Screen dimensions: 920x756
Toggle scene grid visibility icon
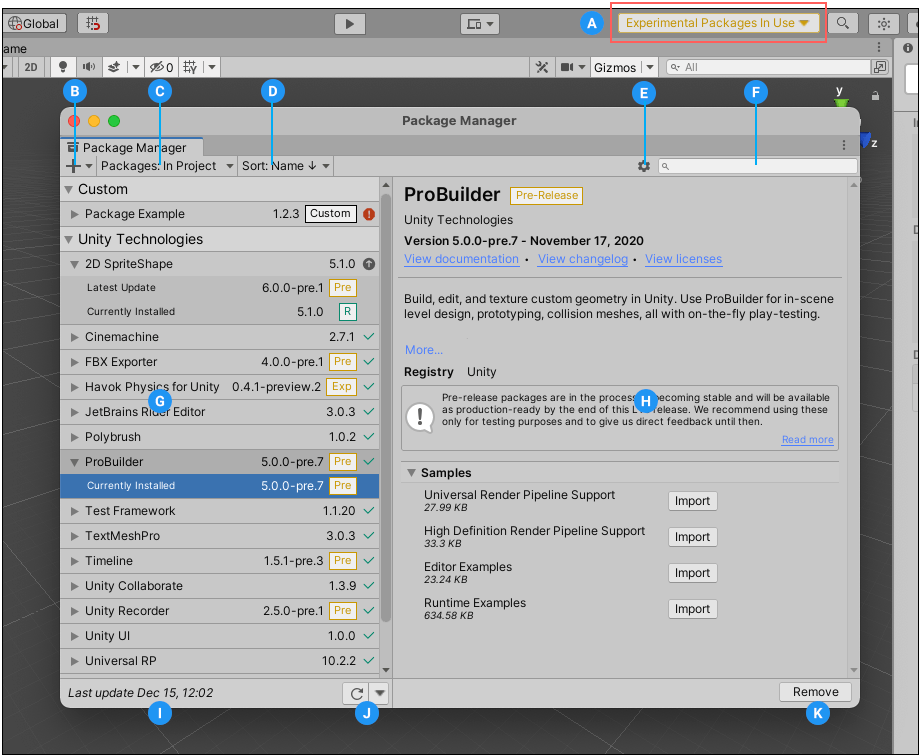[190, 68]
